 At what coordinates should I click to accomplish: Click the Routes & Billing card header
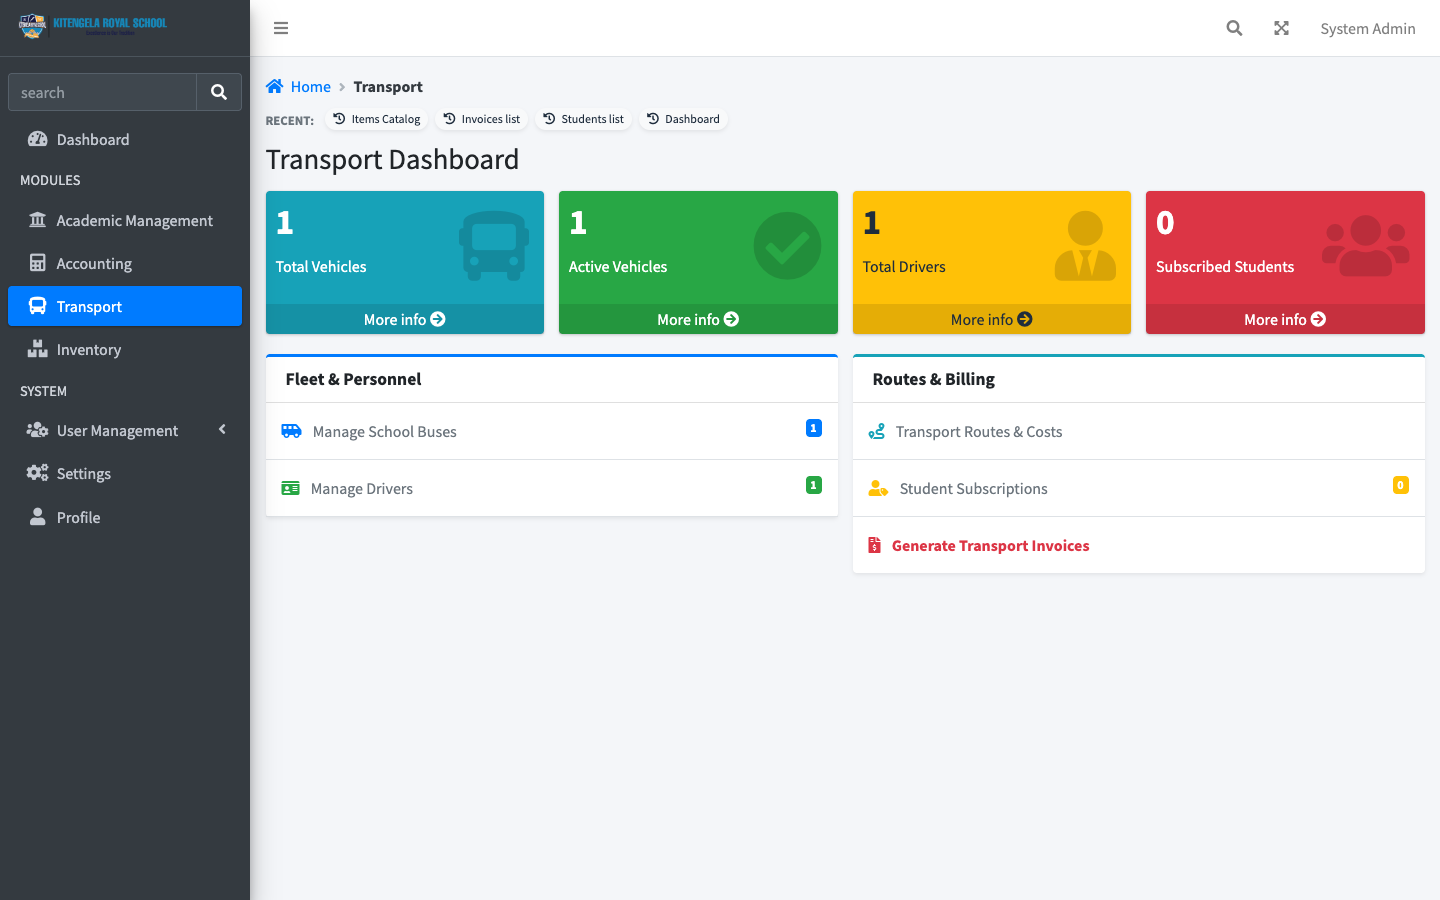(1139, 379)
